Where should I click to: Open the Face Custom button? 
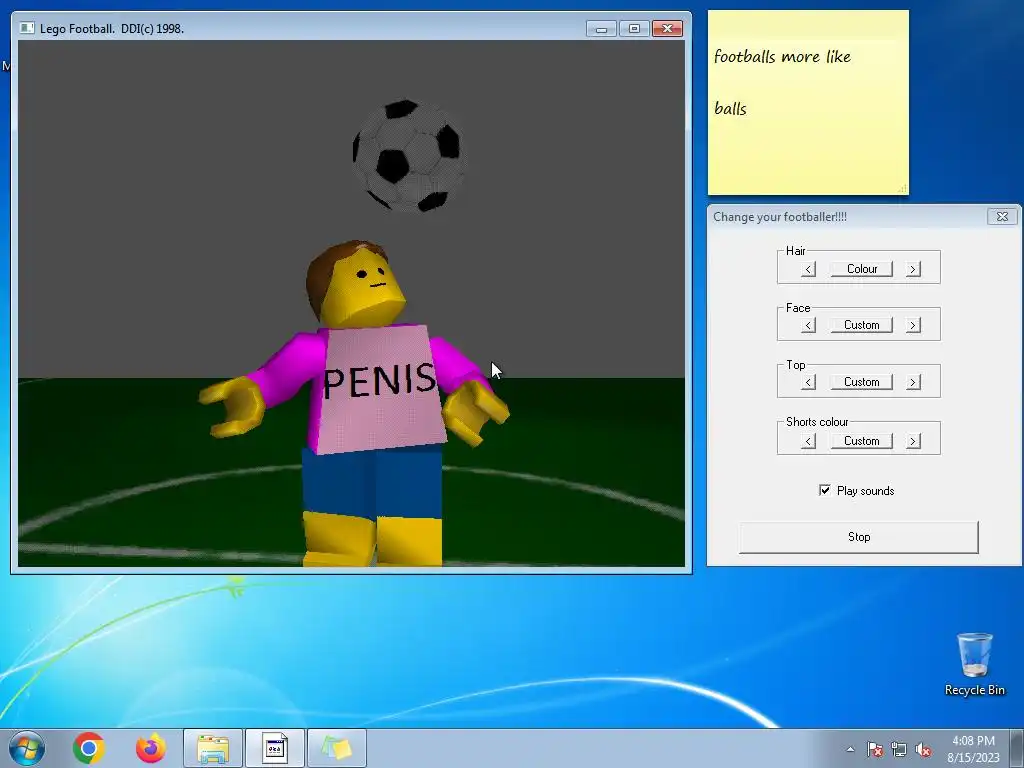click(861, 325)
